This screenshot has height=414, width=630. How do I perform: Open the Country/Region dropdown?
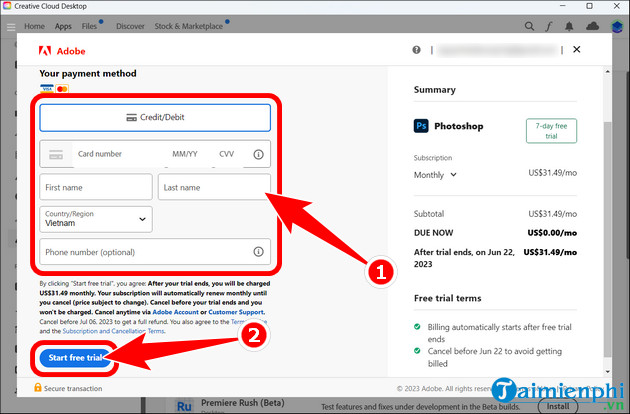96,219
